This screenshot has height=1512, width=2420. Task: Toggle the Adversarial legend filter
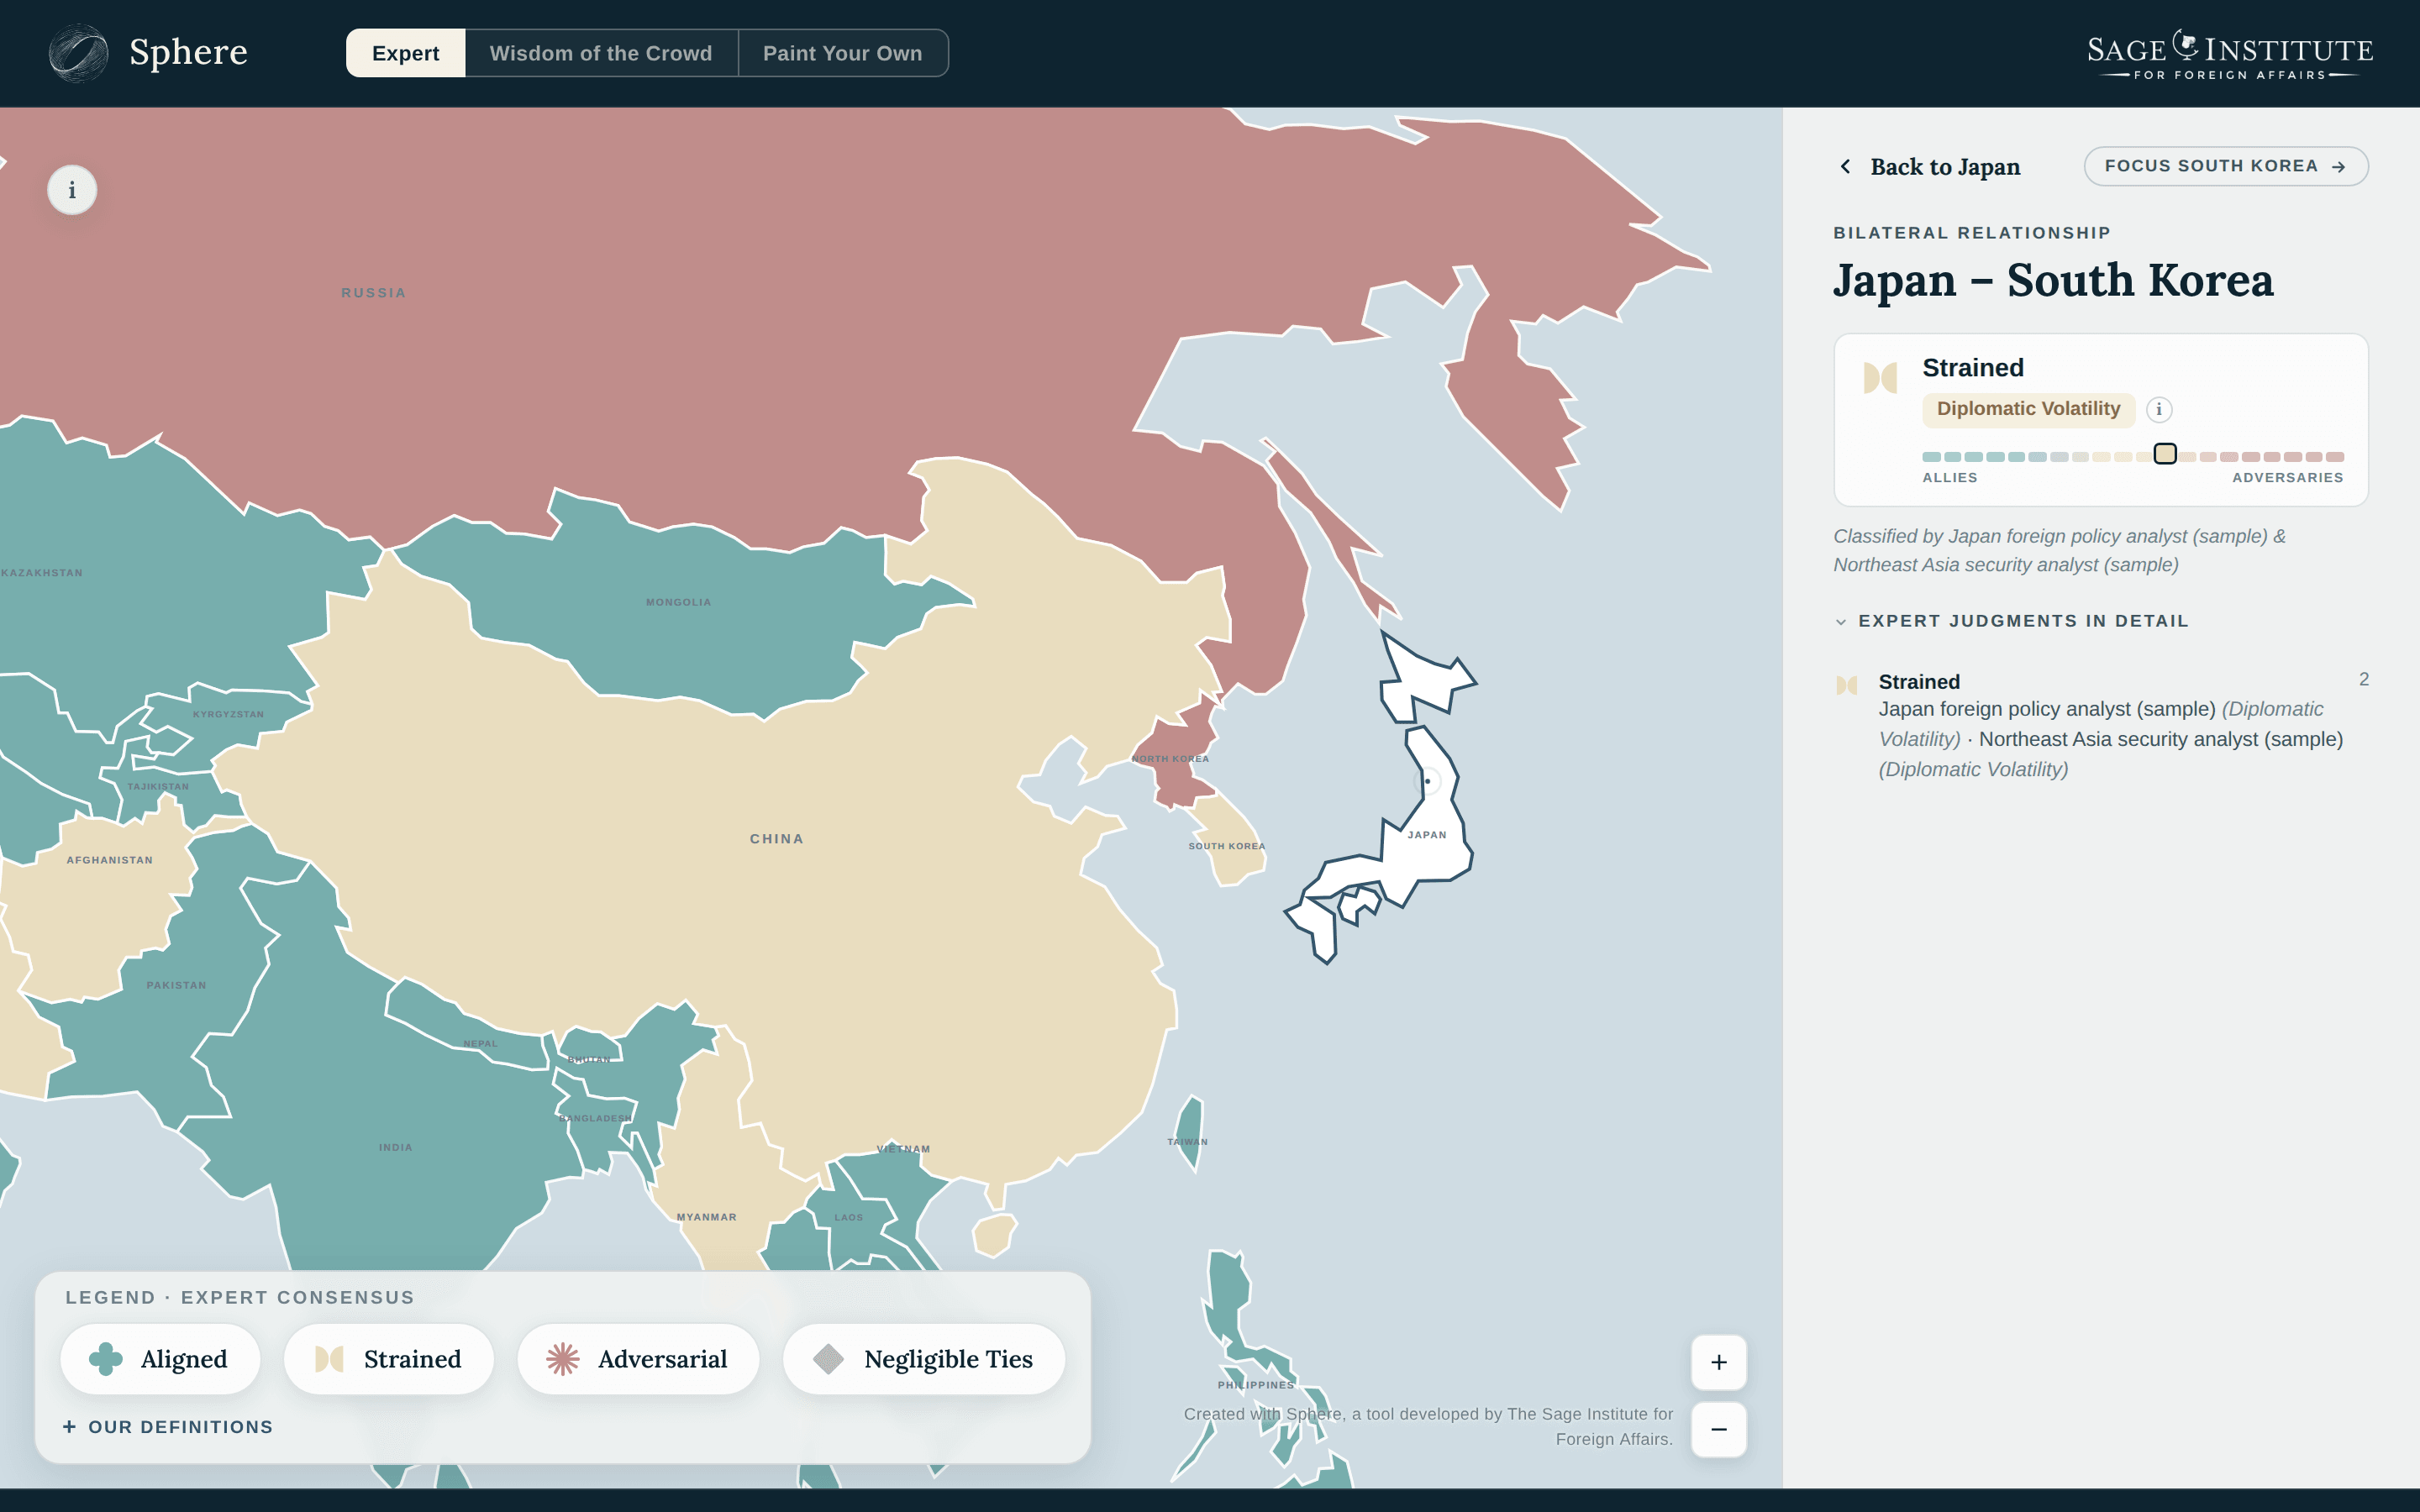[x=638, y=1359]
